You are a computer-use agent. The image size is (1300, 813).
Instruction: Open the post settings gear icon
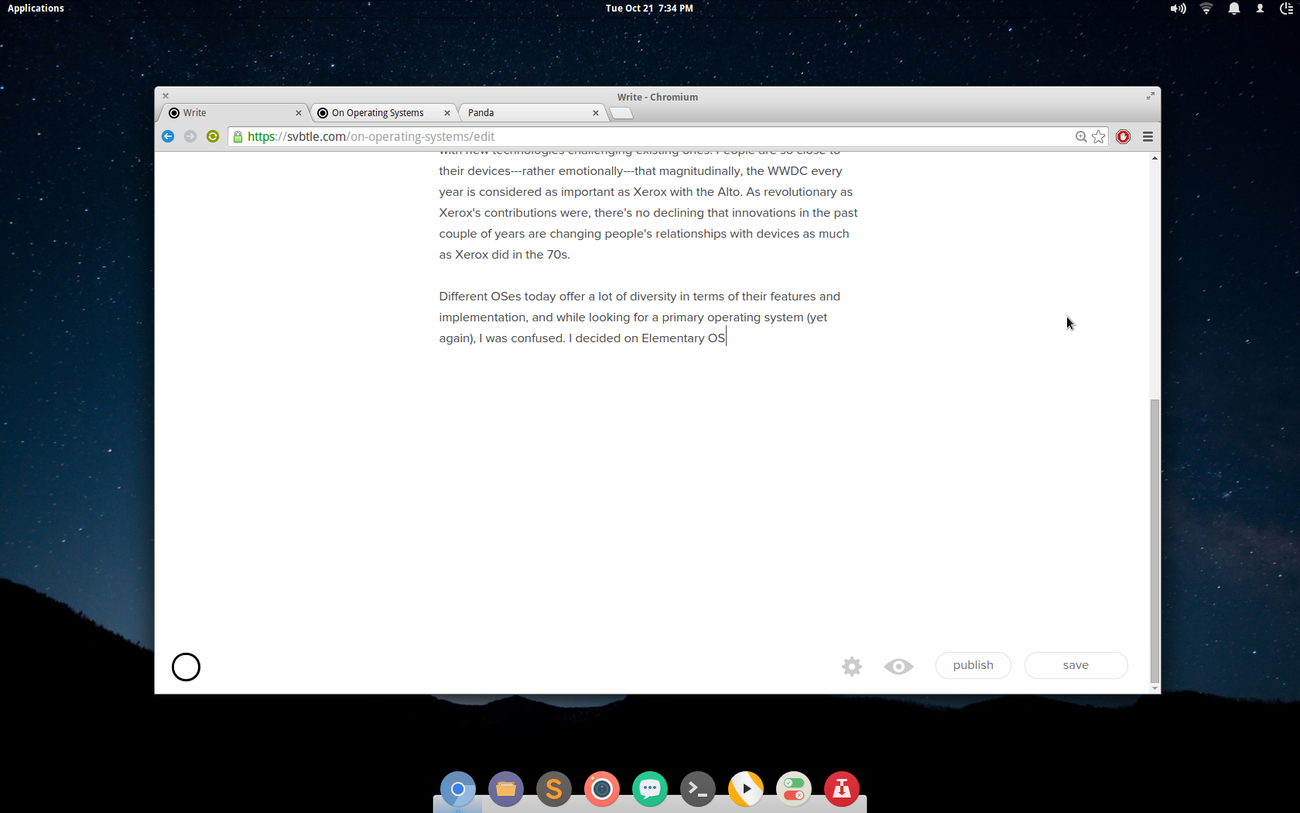coord(852,666)
